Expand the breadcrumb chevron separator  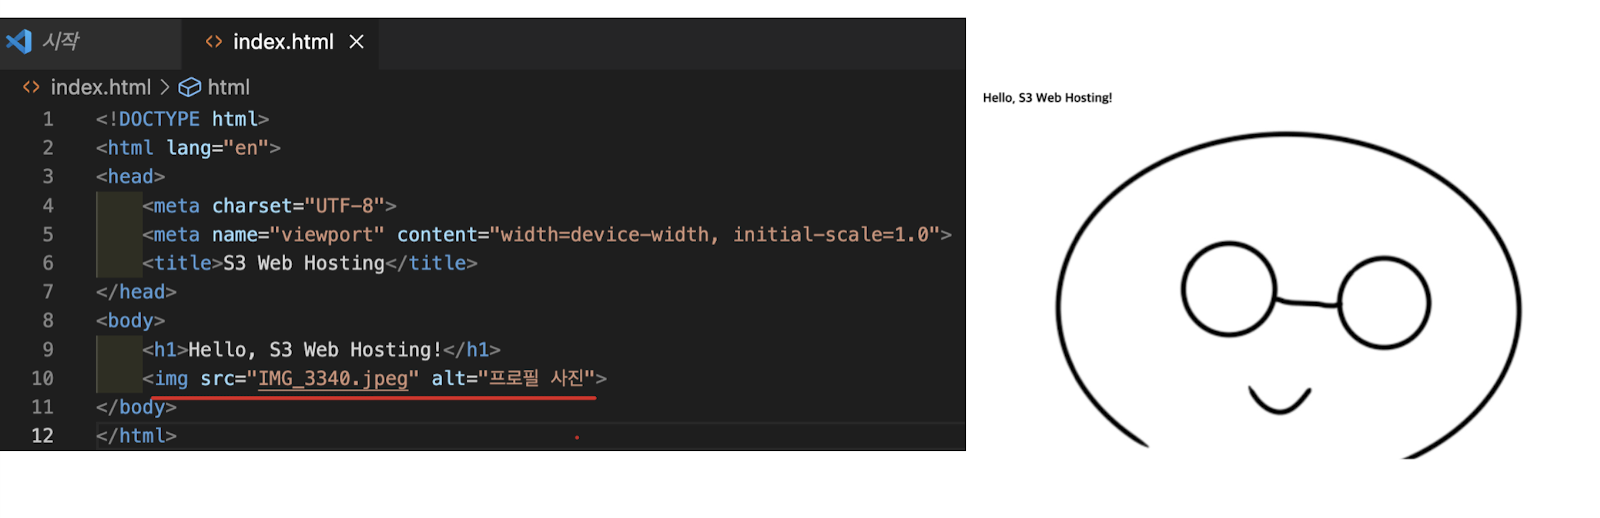[x=165, y=87]
